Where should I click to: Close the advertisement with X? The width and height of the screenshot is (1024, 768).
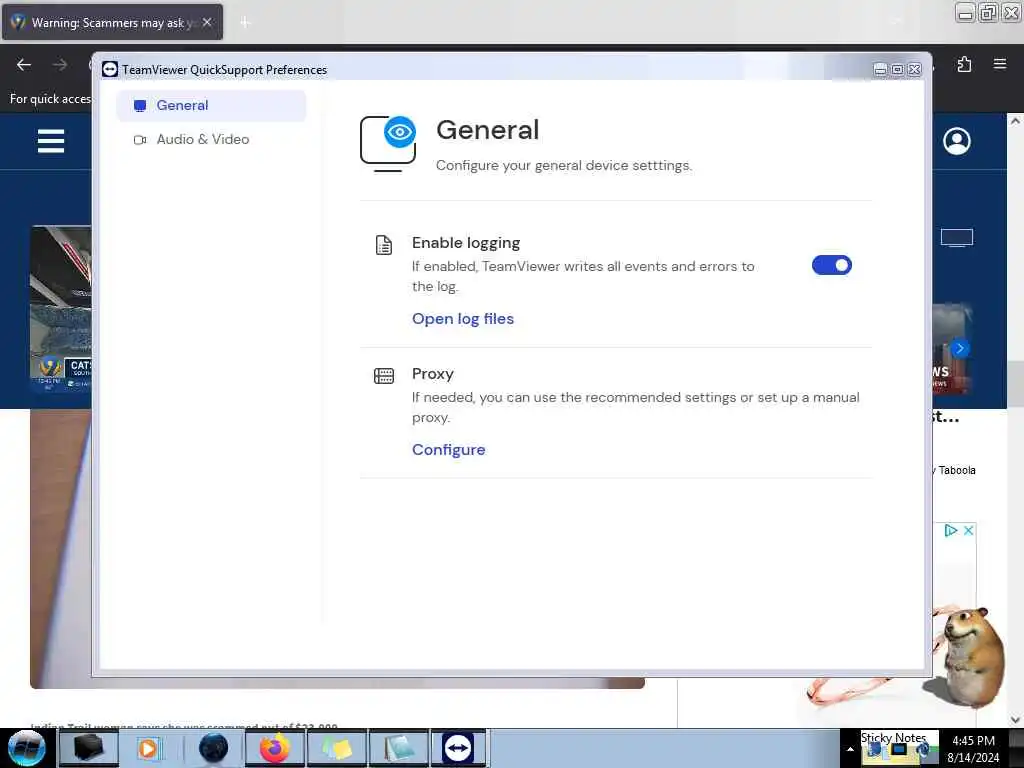point(968,530)
